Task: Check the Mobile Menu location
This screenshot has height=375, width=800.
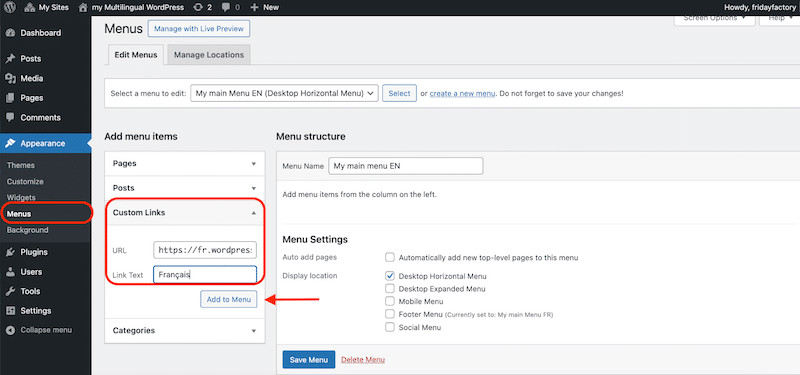Action: 390,301
